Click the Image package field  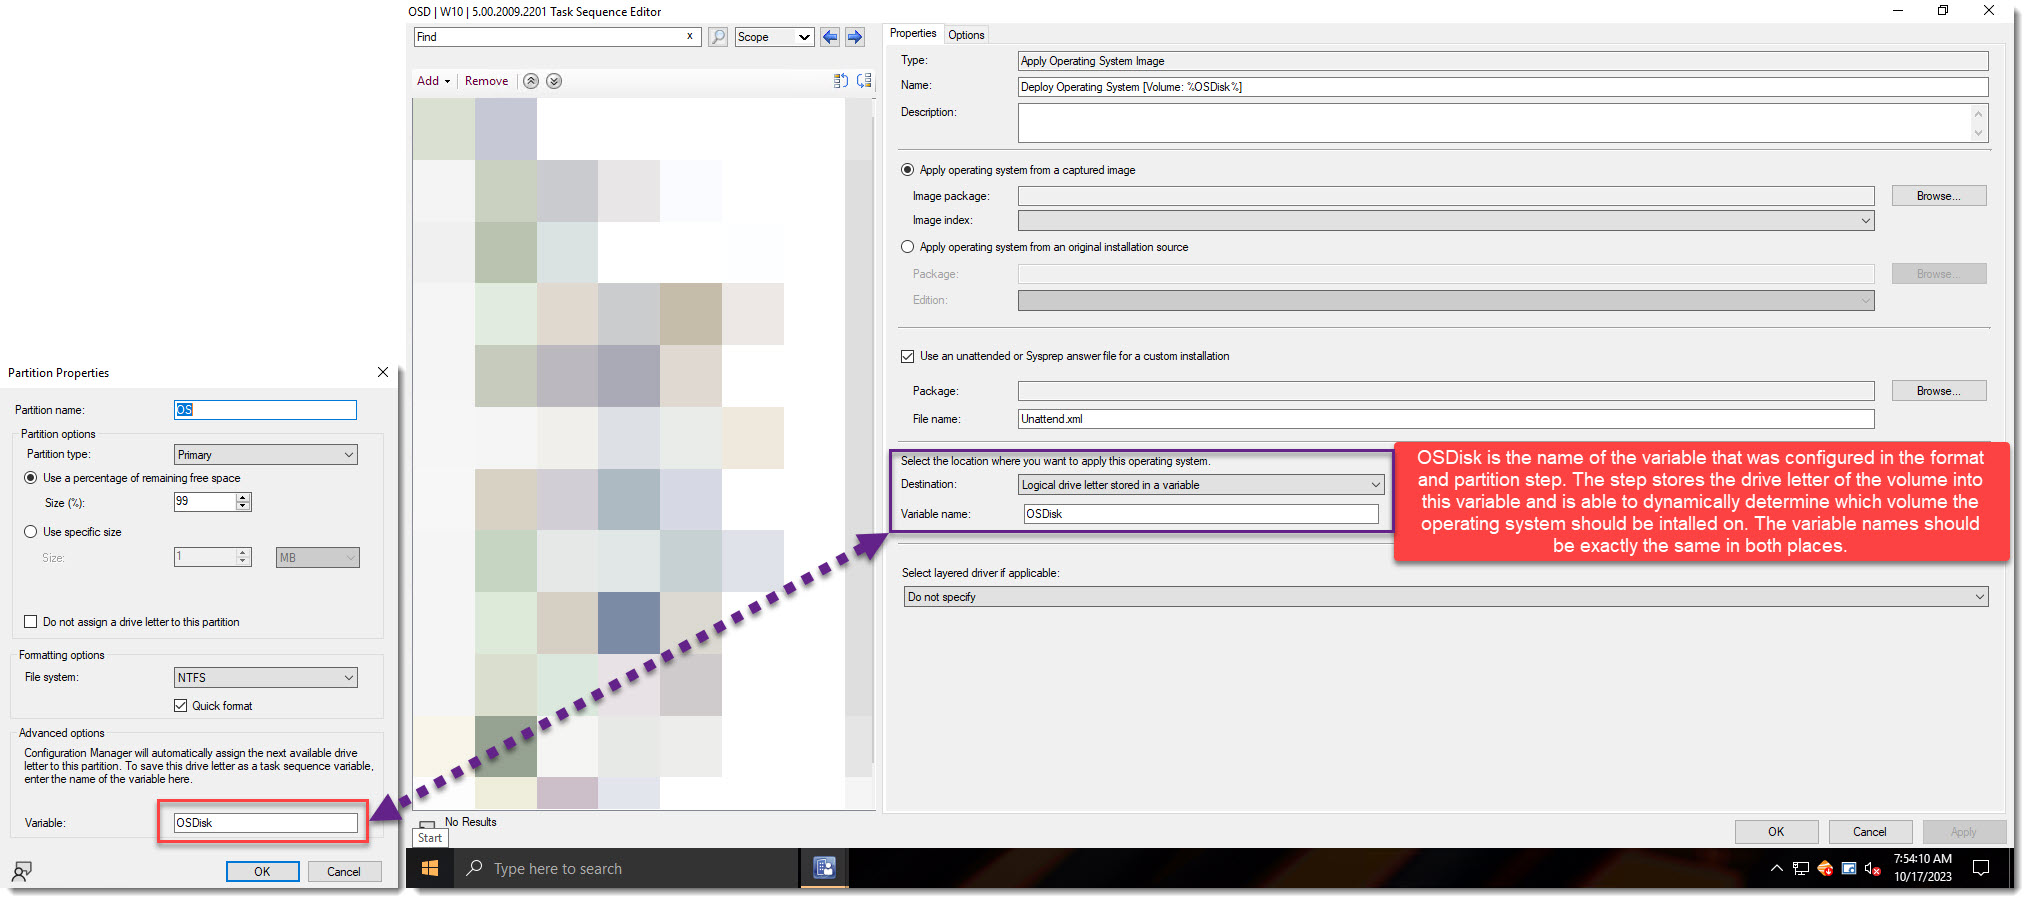(x=1446, y=196)
